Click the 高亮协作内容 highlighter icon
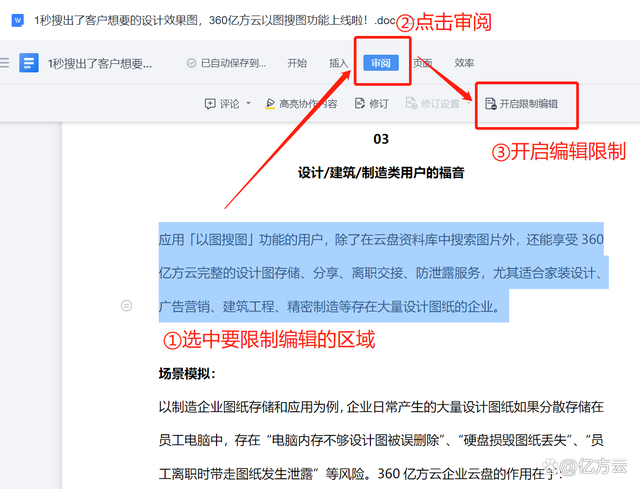Screen dimensions: 640x489 [270, 104]
